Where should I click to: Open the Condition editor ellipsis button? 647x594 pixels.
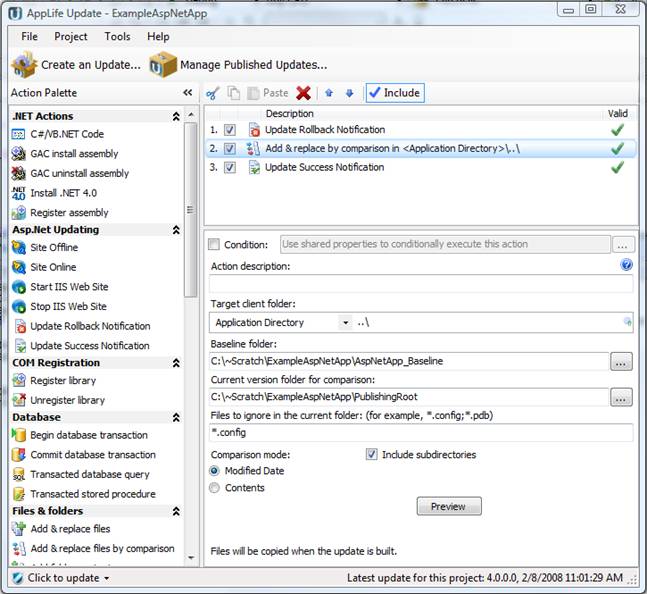tap(623, 245)
